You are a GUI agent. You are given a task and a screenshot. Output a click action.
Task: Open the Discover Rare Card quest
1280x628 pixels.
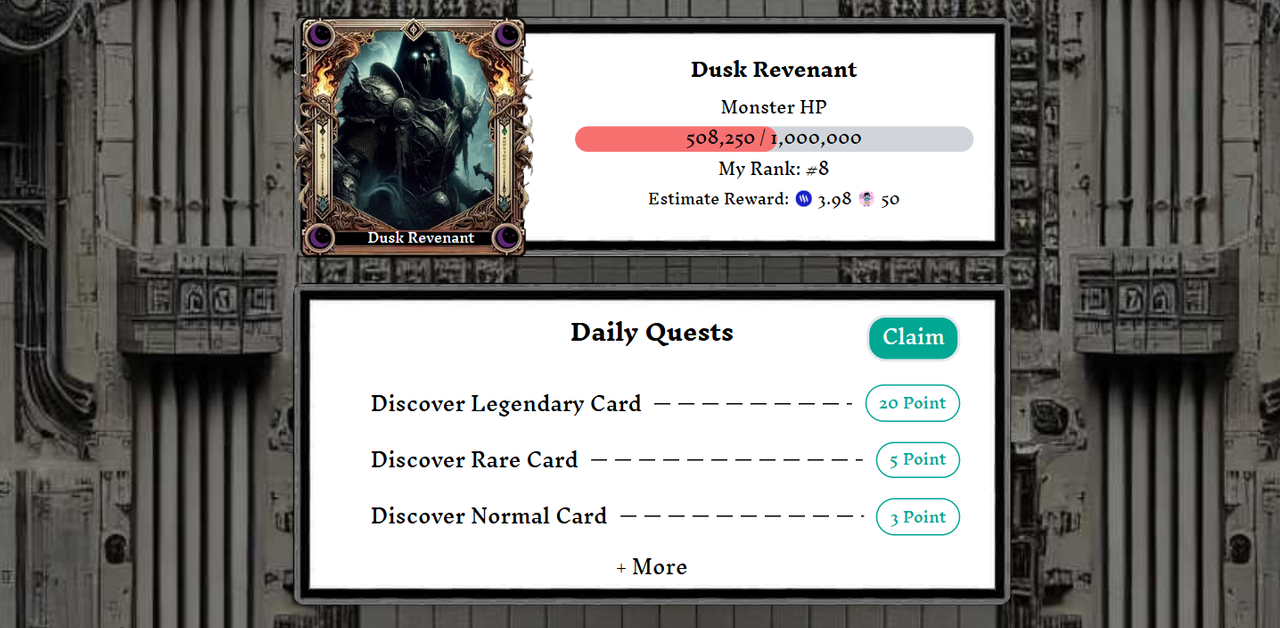tap(474, 460)
